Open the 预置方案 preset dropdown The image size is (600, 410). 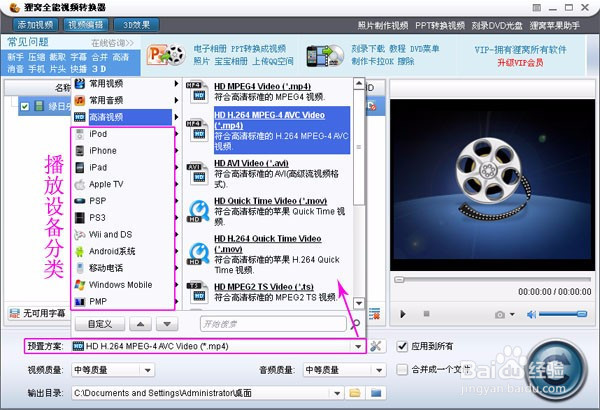[358, 346]
